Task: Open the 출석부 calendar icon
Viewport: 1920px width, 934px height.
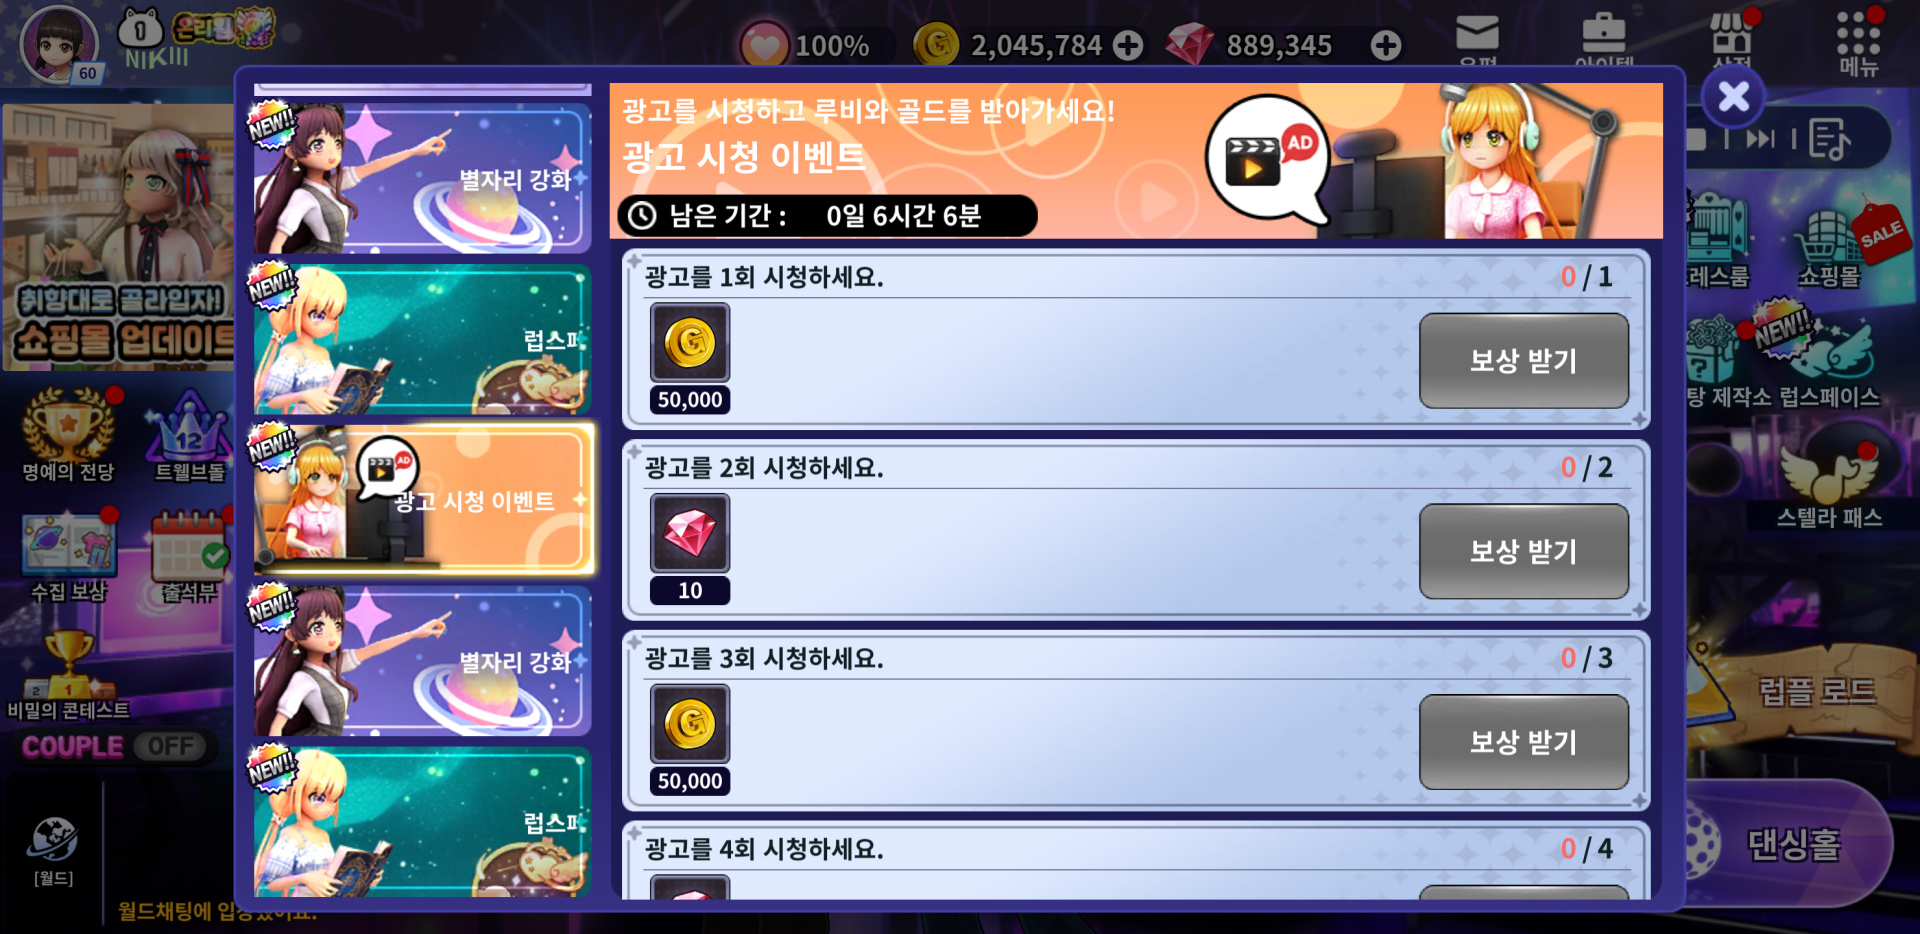Action: (x=190, y=555)
